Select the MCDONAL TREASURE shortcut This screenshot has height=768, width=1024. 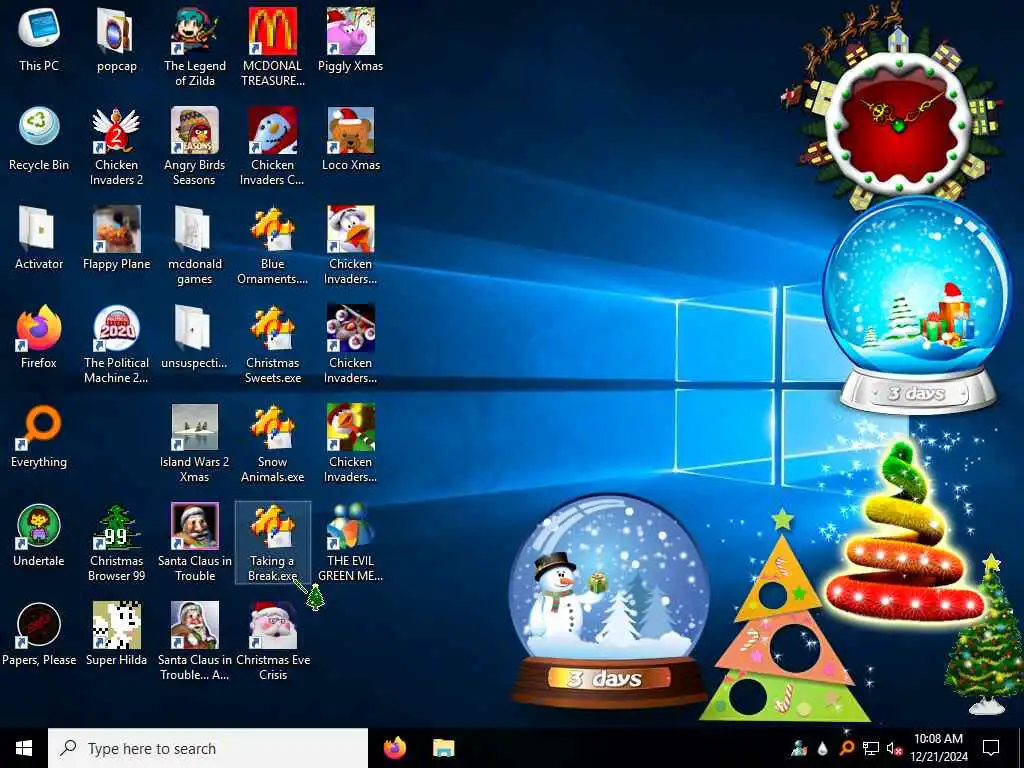272,47
